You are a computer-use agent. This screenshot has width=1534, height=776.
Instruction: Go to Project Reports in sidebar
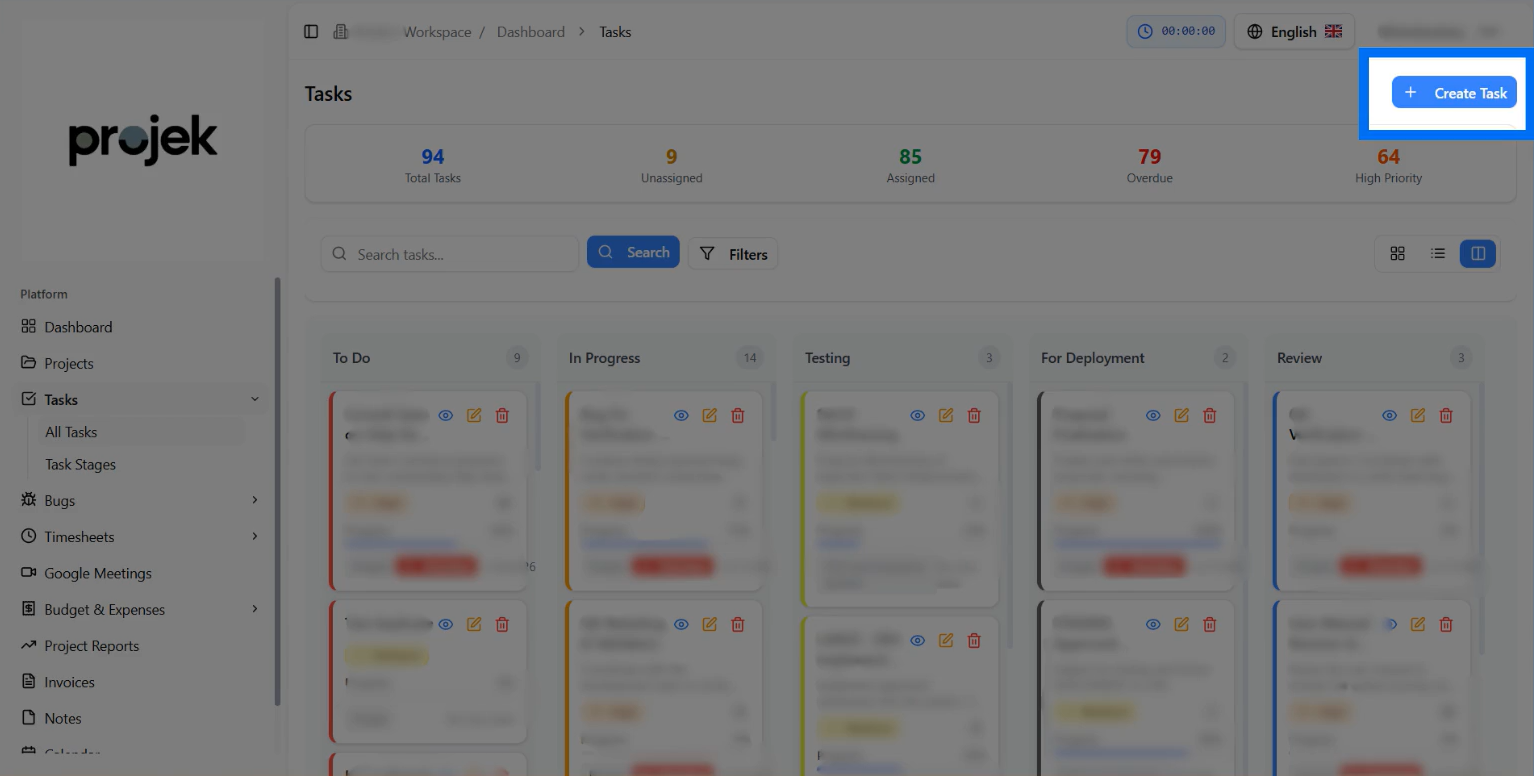pyautogui.click(x=92, y=646)
